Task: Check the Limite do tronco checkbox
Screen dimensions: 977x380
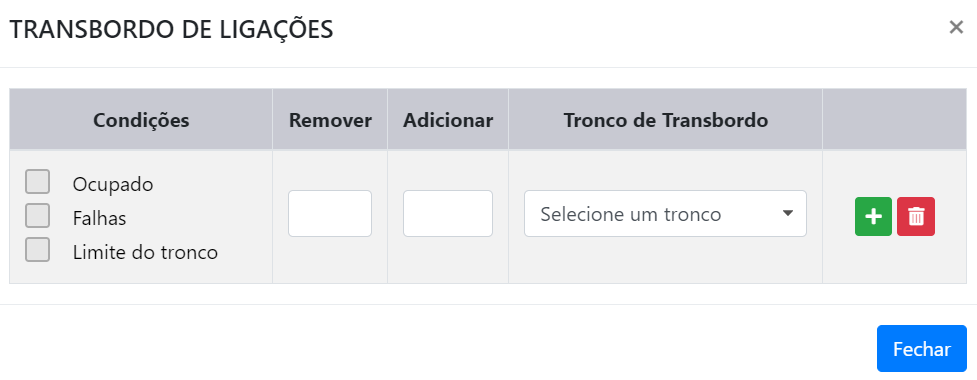Action: 37,250
